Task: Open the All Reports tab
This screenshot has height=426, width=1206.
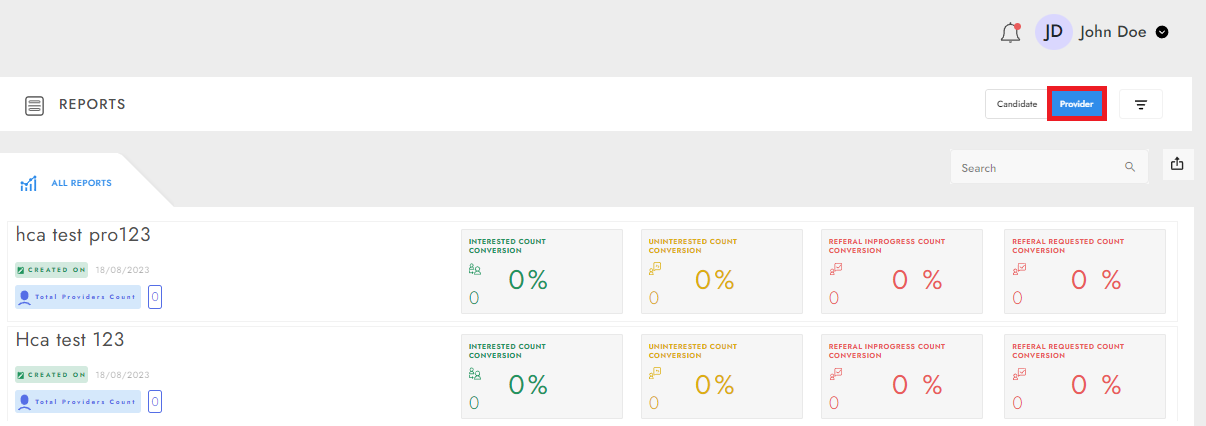Action: 82,183
